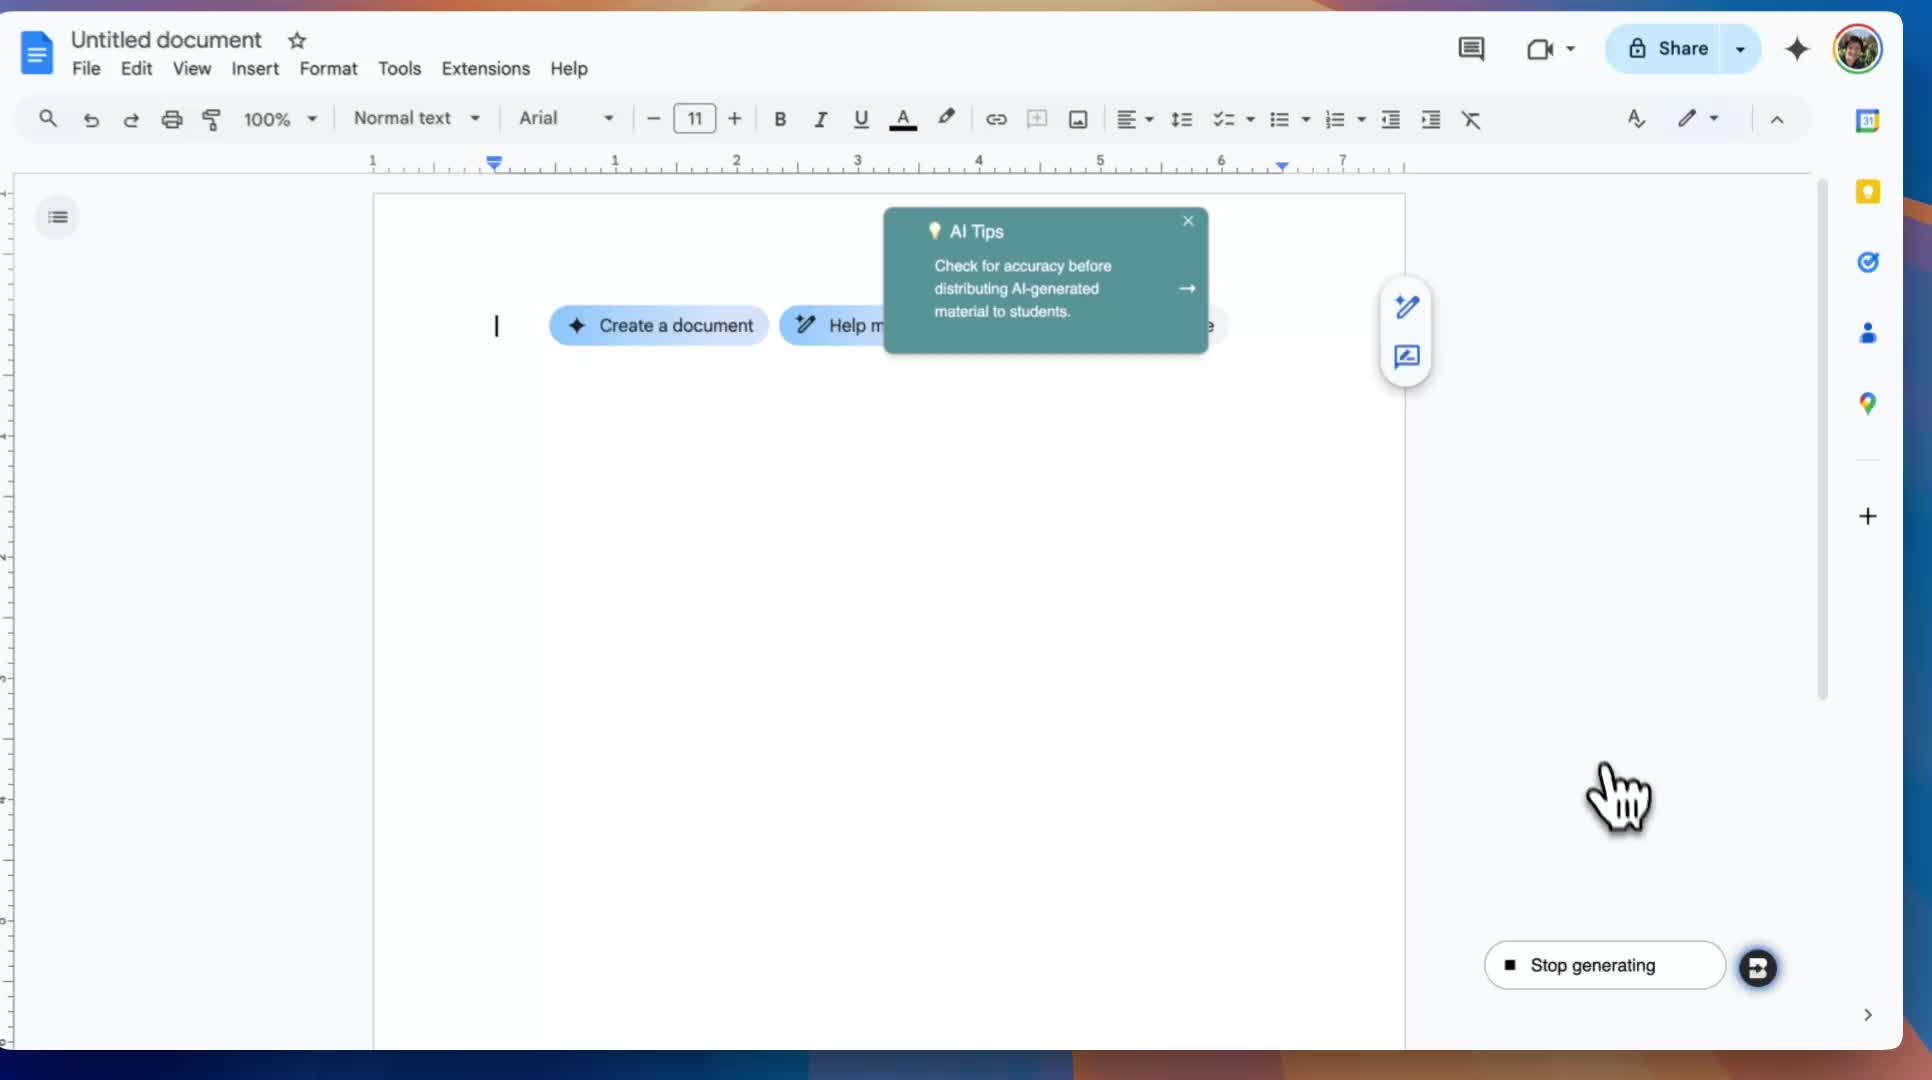This screenshot has height=1080, width=1932.
Task: Insert a checklist
Action: [1223, 120]
